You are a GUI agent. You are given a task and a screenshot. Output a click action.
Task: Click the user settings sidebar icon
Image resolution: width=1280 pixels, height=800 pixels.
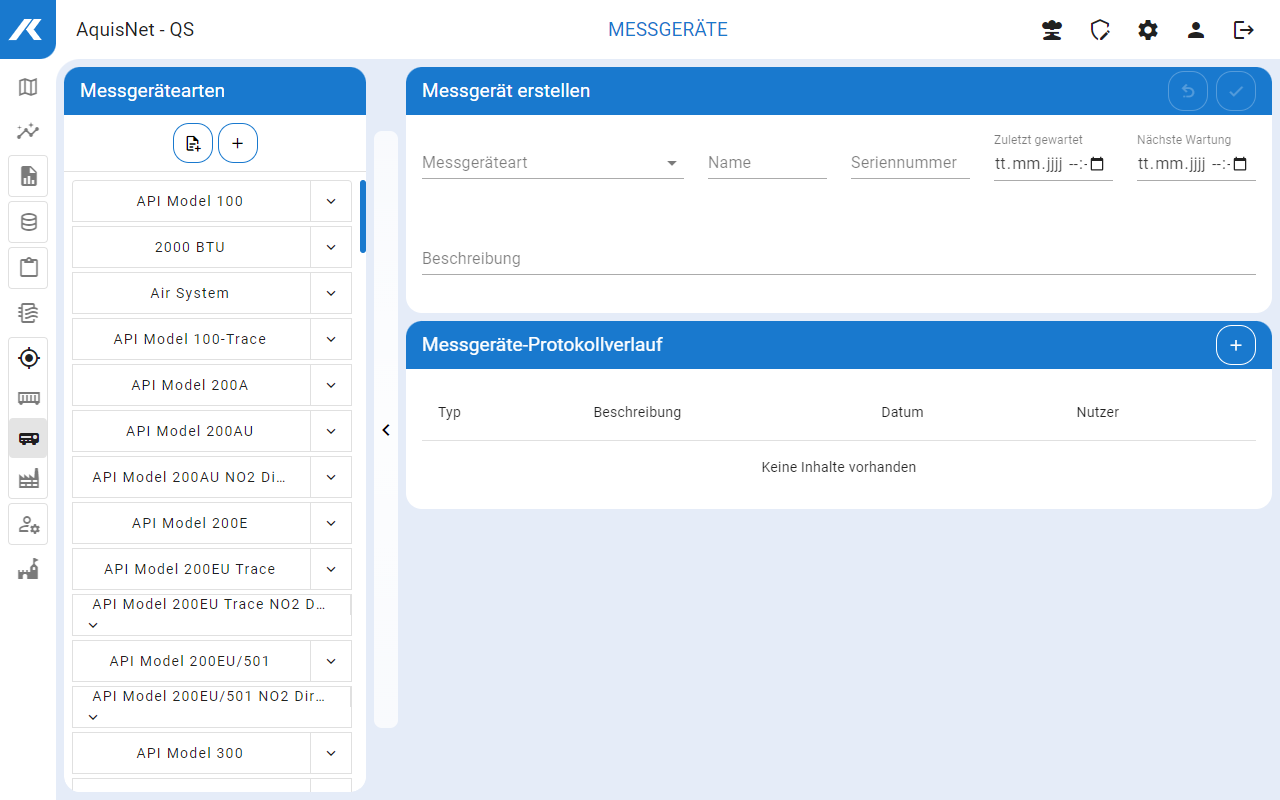tap(28, 524)
